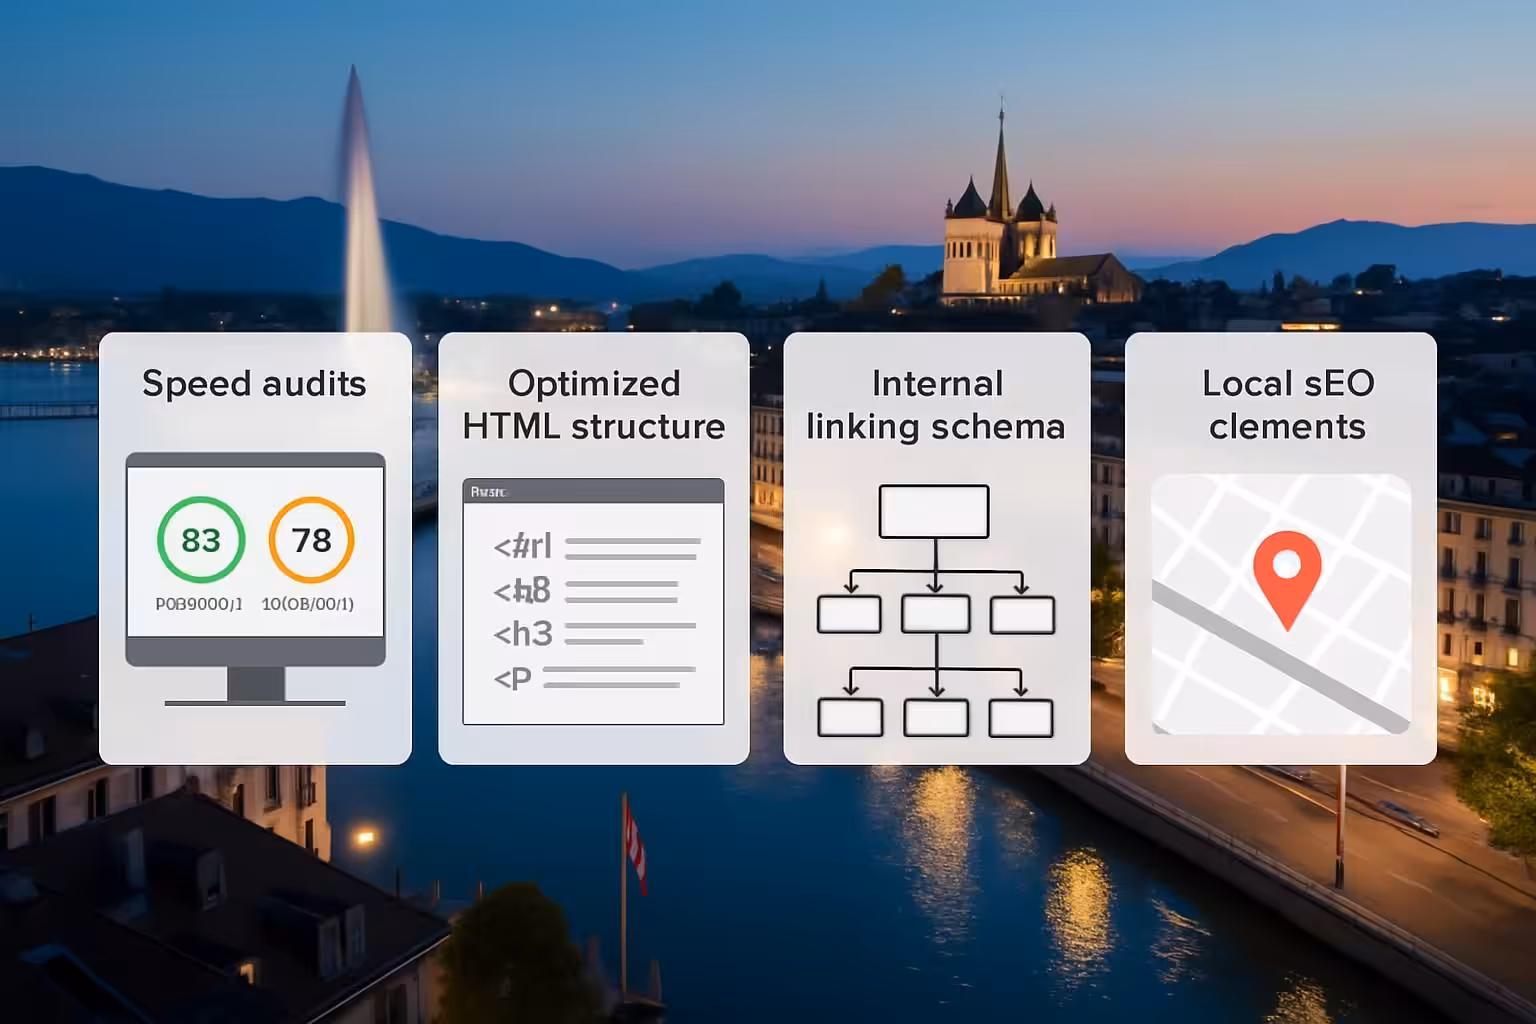Screen dimensions: 1536x1024
Task: Open the map thumbnail in Local SEO card
Action: click(x=1281, y=604)
